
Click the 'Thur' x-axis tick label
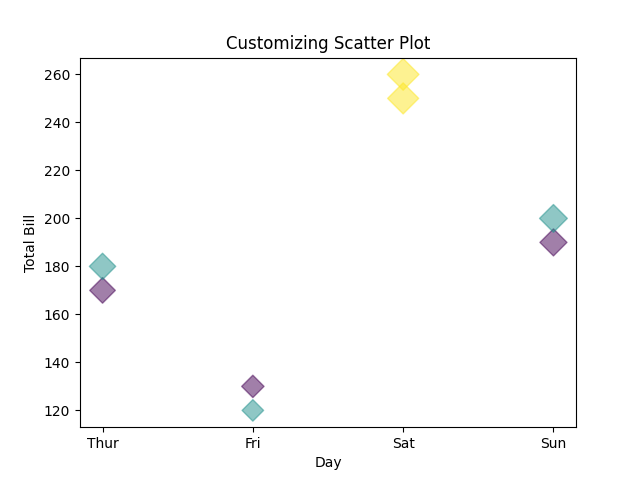pos(102,442)
